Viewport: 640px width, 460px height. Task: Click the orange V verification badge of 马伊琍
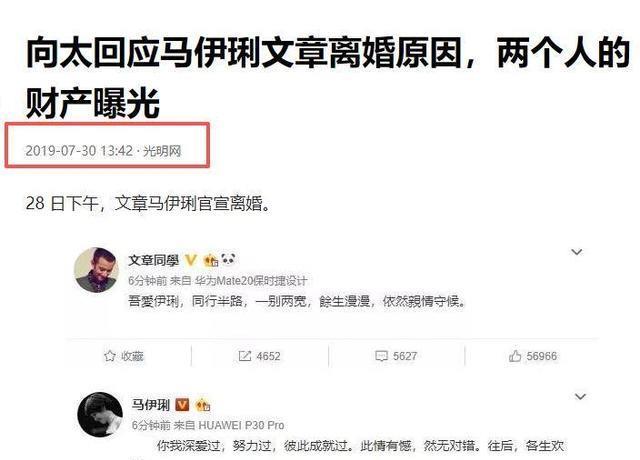click(182, 404)
